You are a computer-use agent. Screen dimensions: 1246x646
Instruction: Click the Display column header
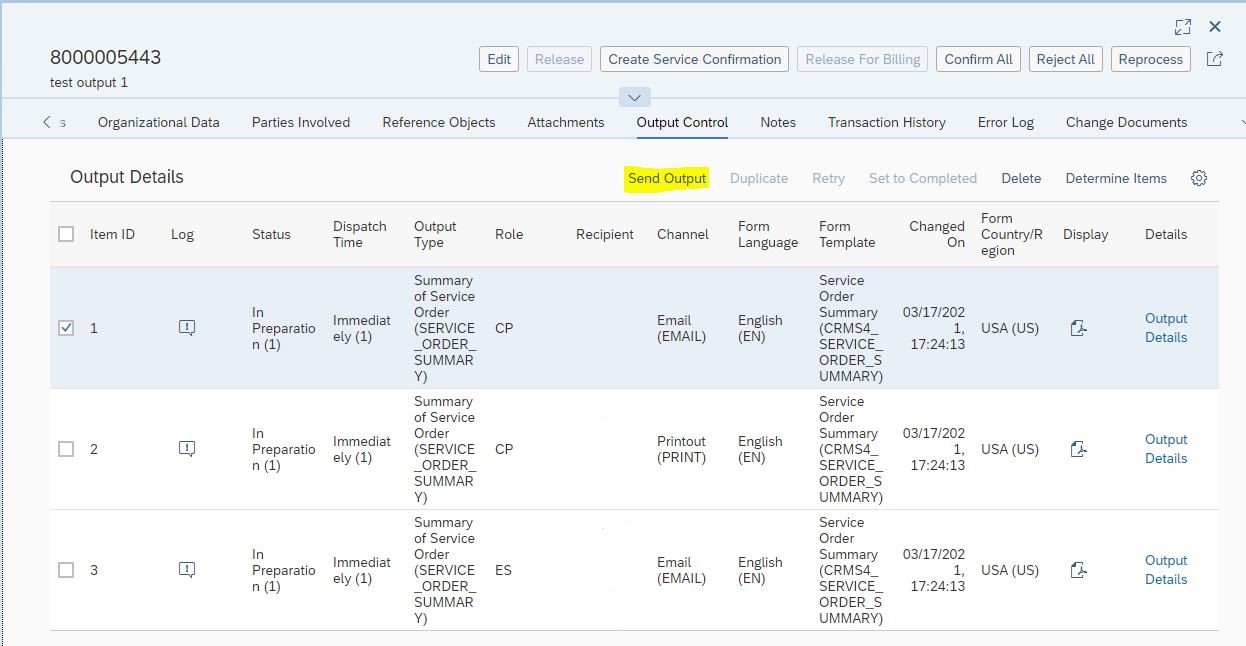click(x=1086, y=234)
